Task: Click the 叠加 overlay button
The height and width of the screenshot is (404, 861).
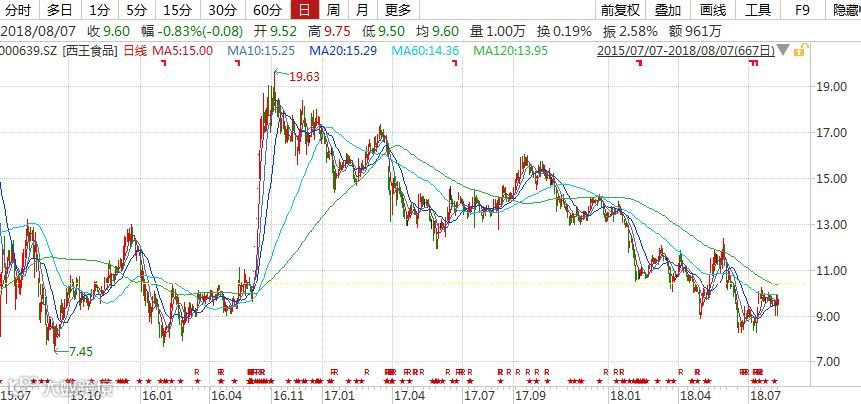Action: coord(668,10)
